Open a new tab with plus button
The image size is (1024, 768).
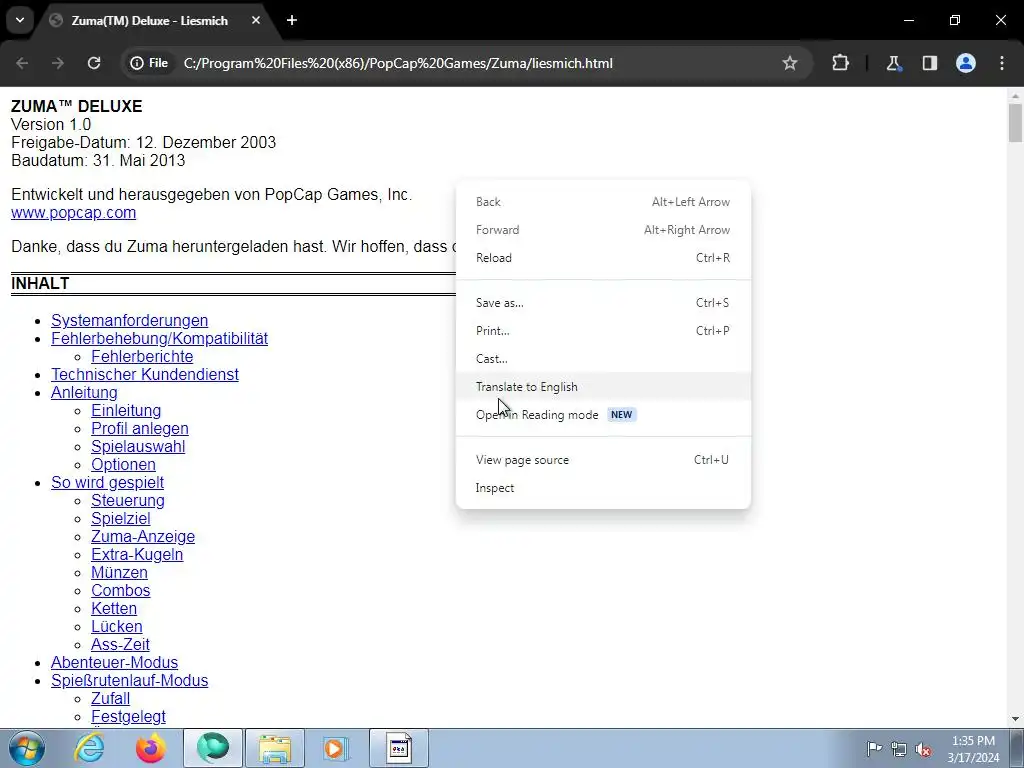(x=292, y=20)
